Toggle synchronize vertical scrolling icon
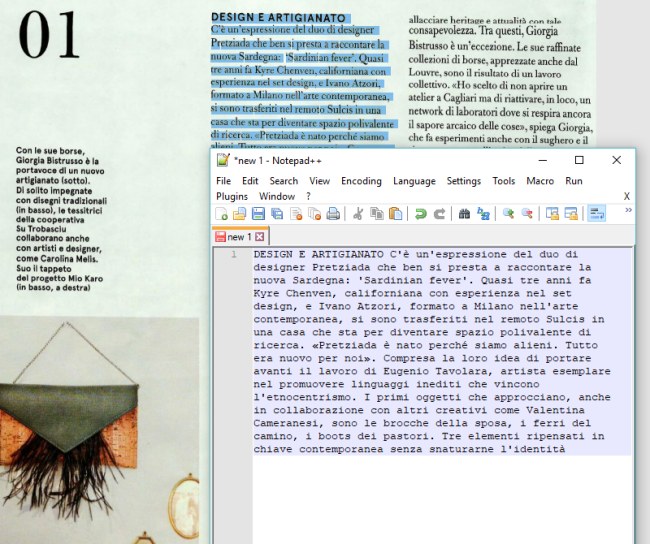The image size is (650, 544). [552, 214]
